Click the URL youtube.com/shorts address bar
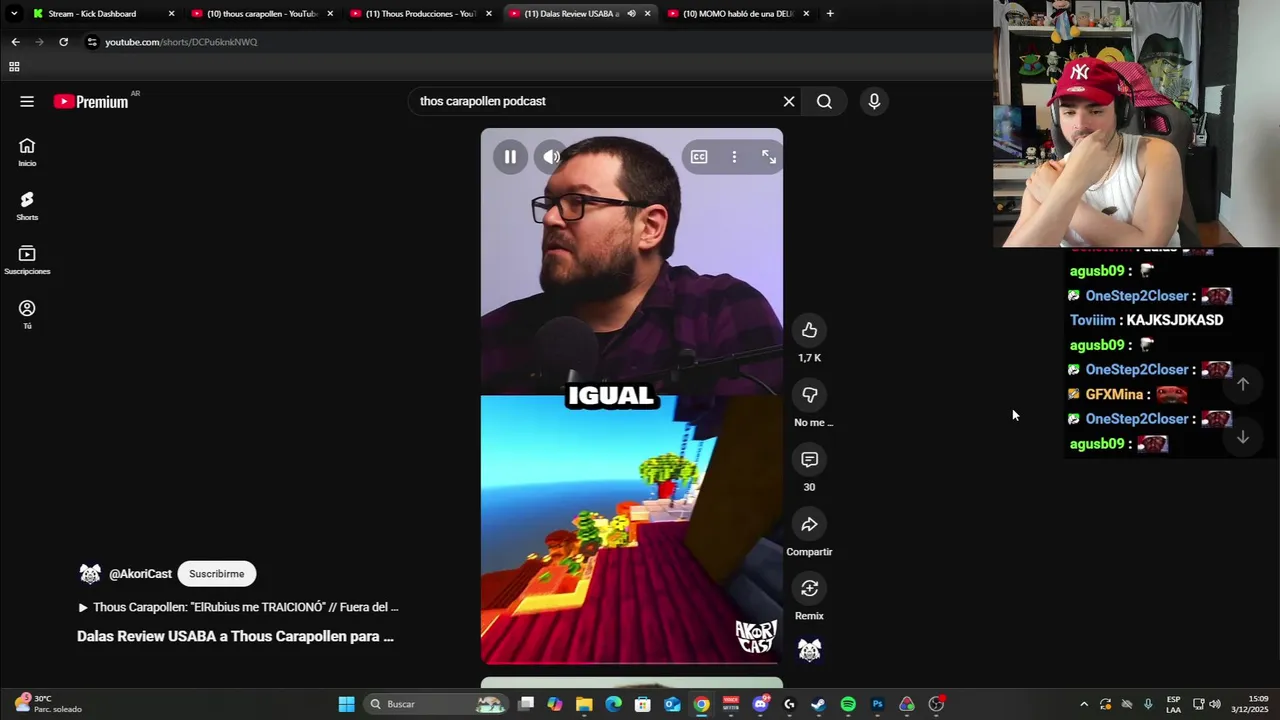This screenshot has width=1280, height=720. (x=182, y=42)
